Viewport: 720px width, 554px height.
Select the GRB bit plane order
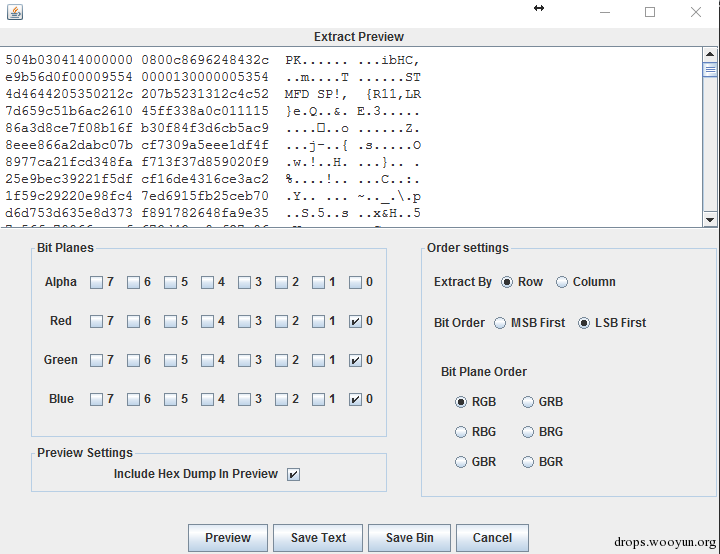pyautogui.click(x=528, y=402)
